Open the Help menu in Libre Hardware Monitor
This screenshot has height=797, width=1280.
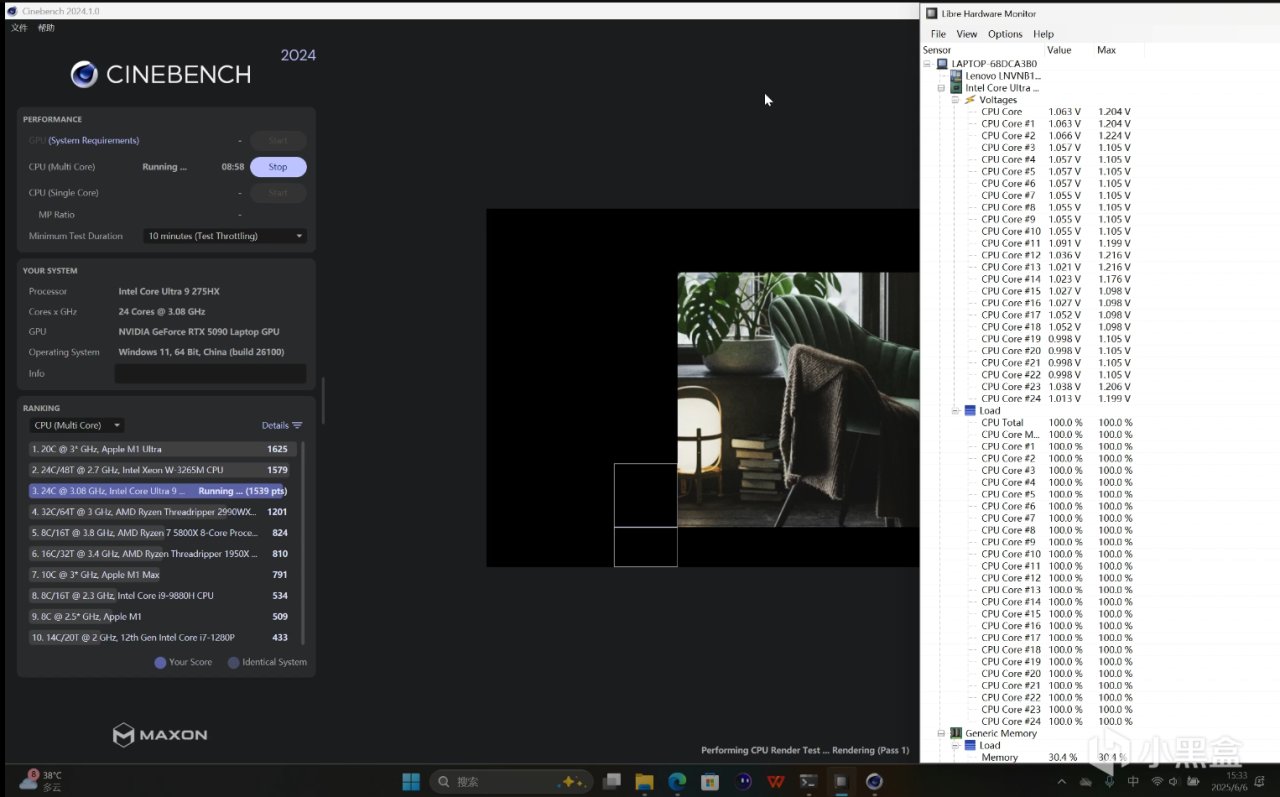click(x=1043, y=34)
